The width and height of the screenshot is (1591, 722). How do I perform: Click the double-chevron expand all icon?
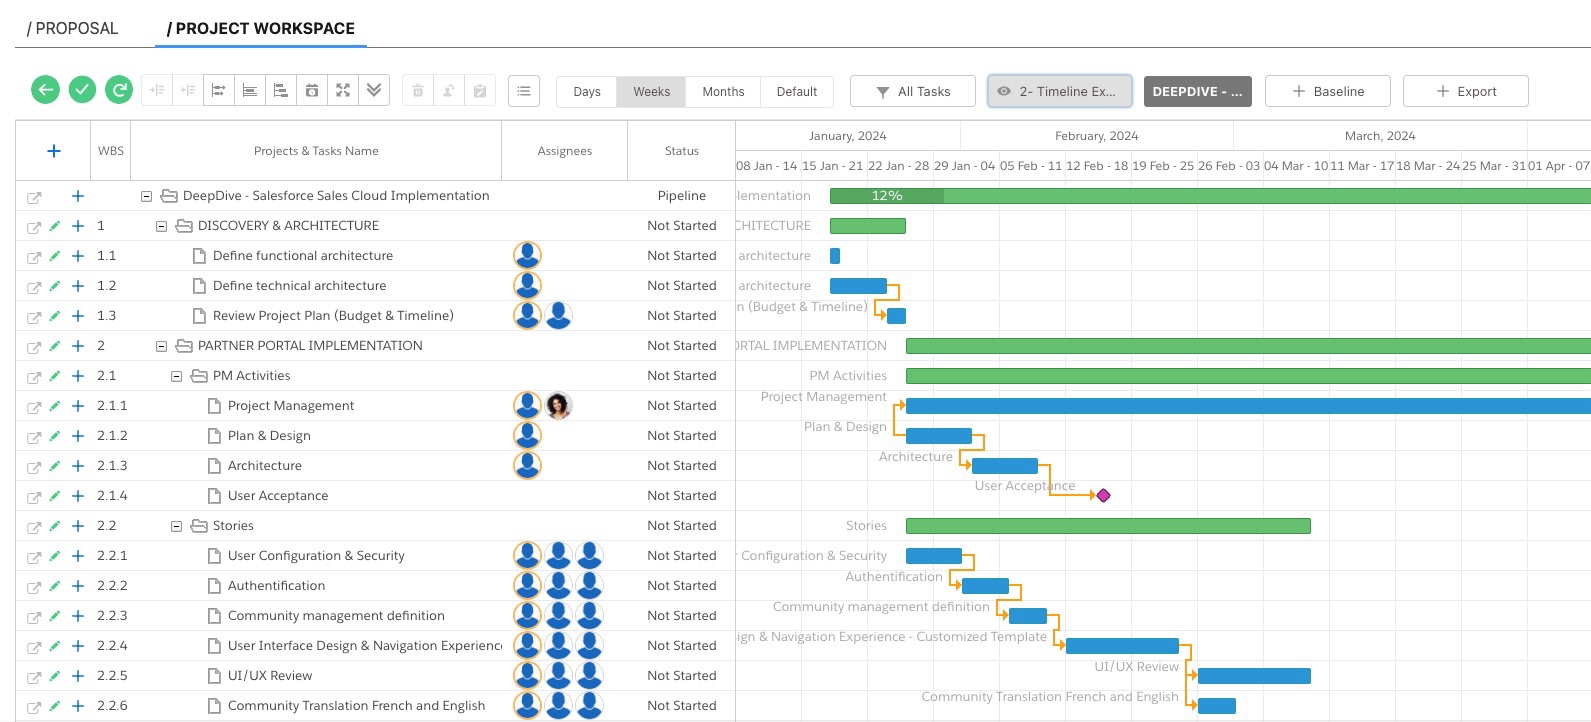coord(374,91)
